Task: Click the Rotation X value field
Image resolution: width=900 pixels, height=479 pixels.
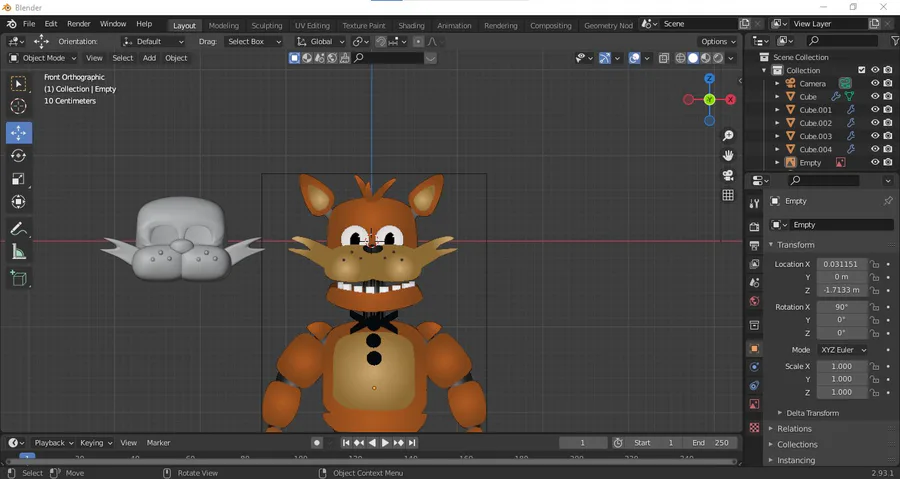Action: pyautogui.click(x=841, y=307)
